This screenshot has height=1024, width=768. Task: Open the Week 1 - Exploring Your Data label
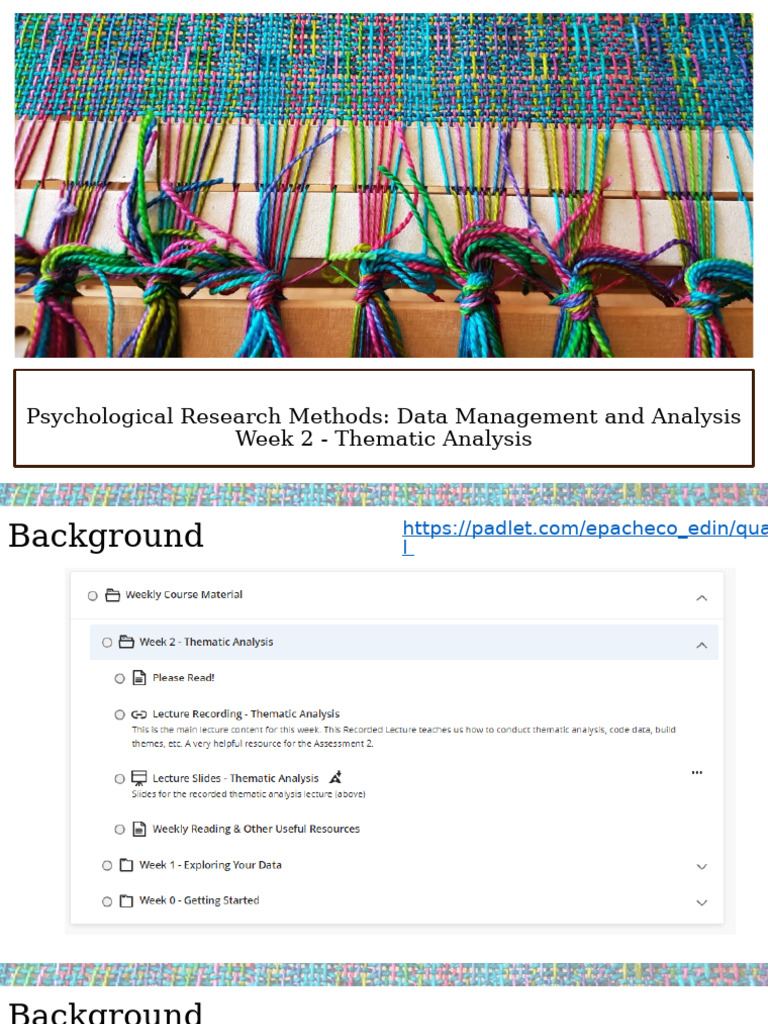(x=210, y=865)
